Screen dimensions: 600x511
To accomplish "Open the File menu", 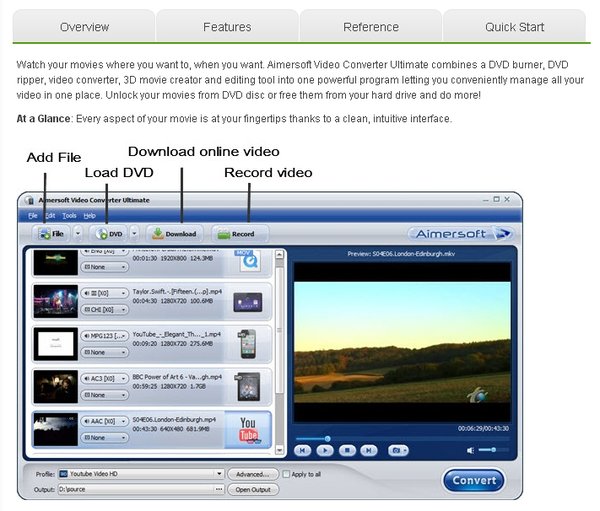I will tap(33, 216).
